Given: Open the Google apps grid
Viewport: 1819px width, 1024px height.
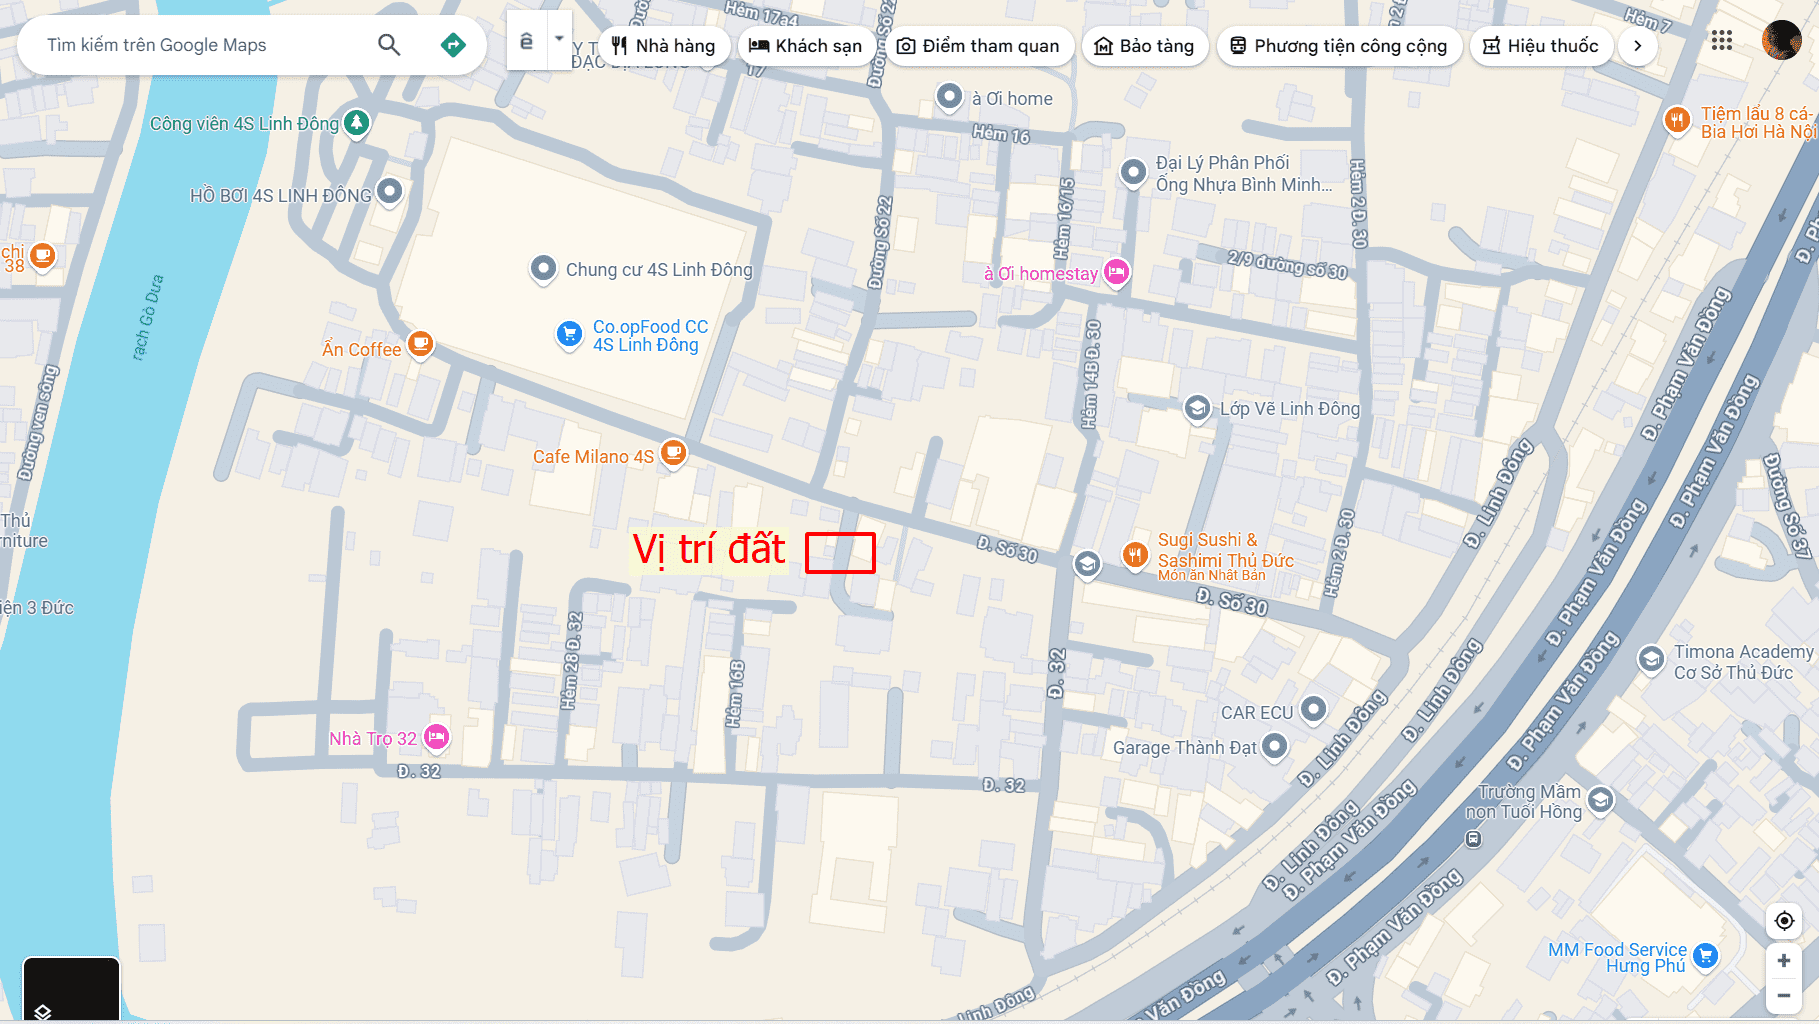Looking at the screenshot, I should pos(1721,41).
